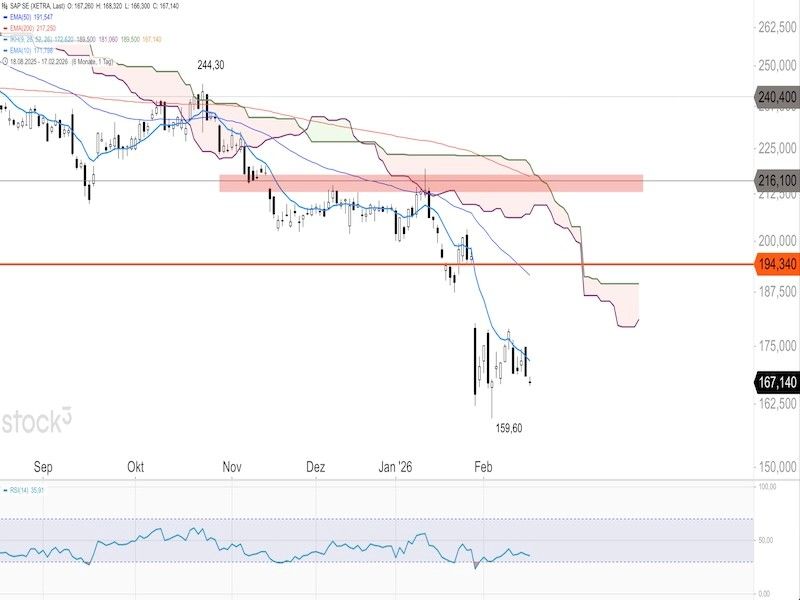Click the EMA(50) blue legend marker

(x=5, y=17)
